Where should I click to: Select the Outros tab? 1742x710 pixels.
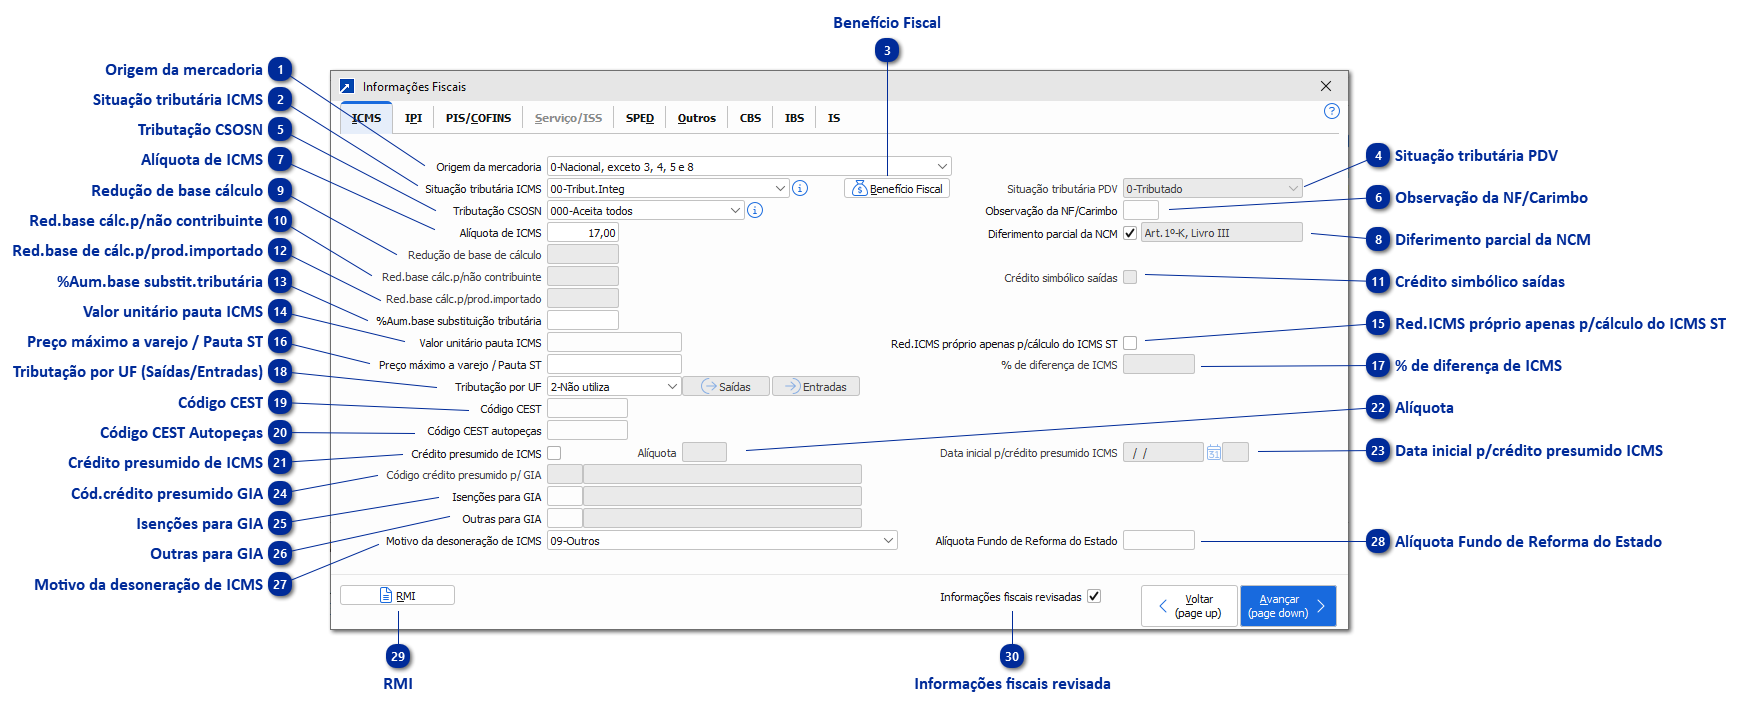pos(697,118)
